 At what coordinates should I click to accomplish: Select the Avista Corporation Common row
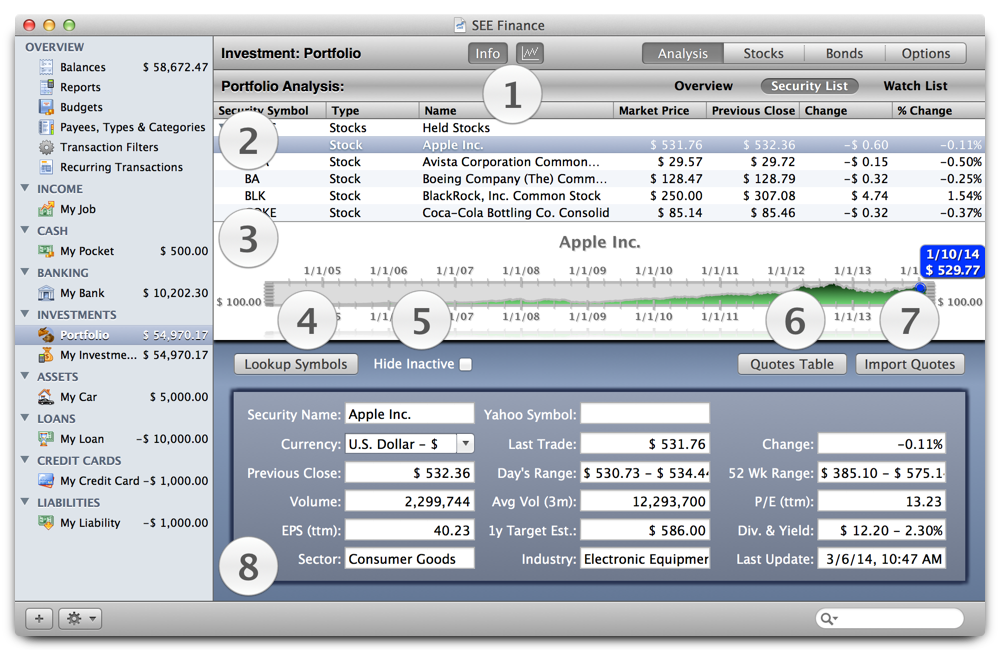click(599, 162)
